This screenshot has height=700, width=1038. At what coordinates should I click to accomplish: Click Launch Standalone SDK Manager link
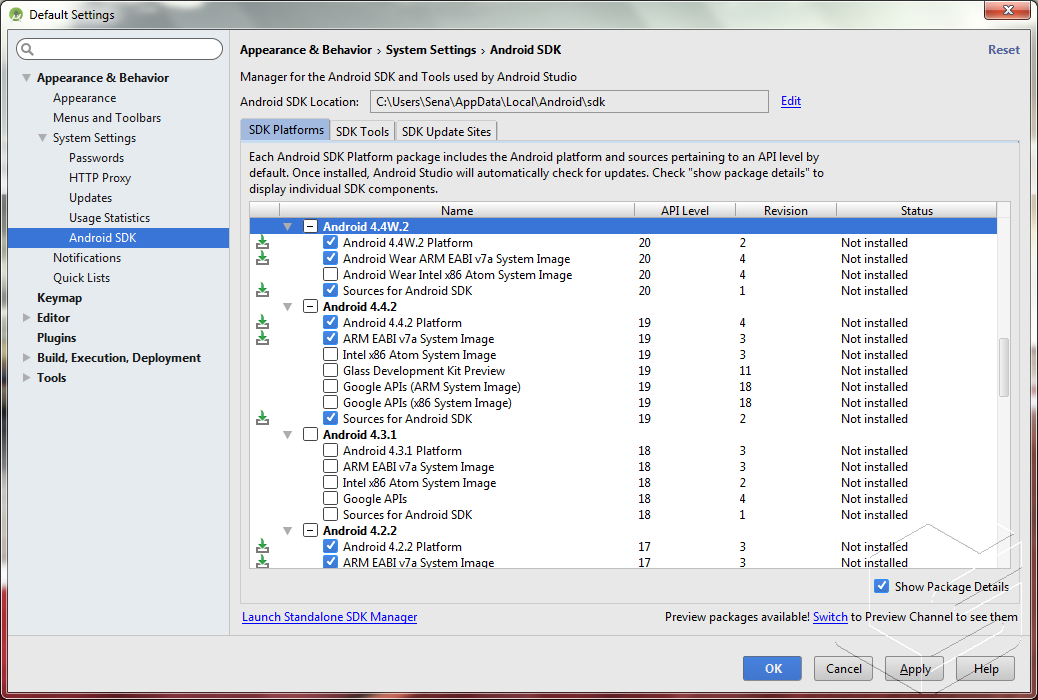coord(330,617)
